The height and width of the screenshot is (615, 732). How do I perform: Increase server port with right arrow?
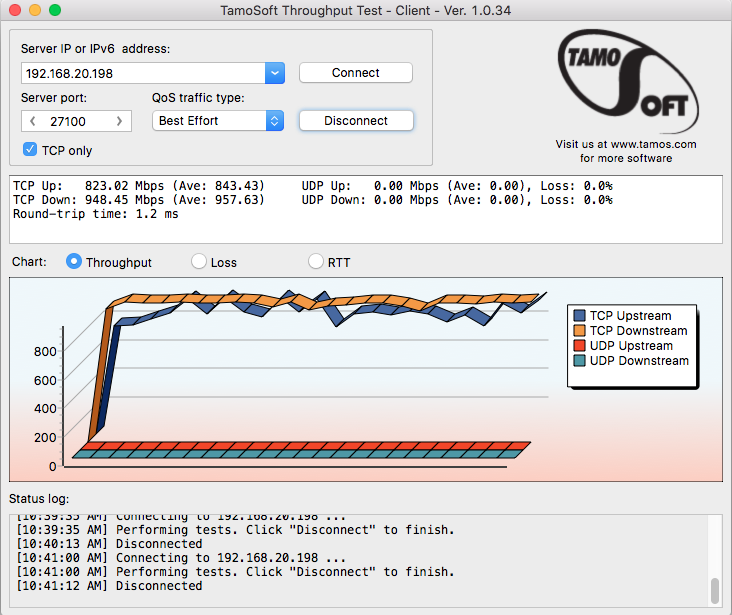pyautogui.click(x=120, y=121)
